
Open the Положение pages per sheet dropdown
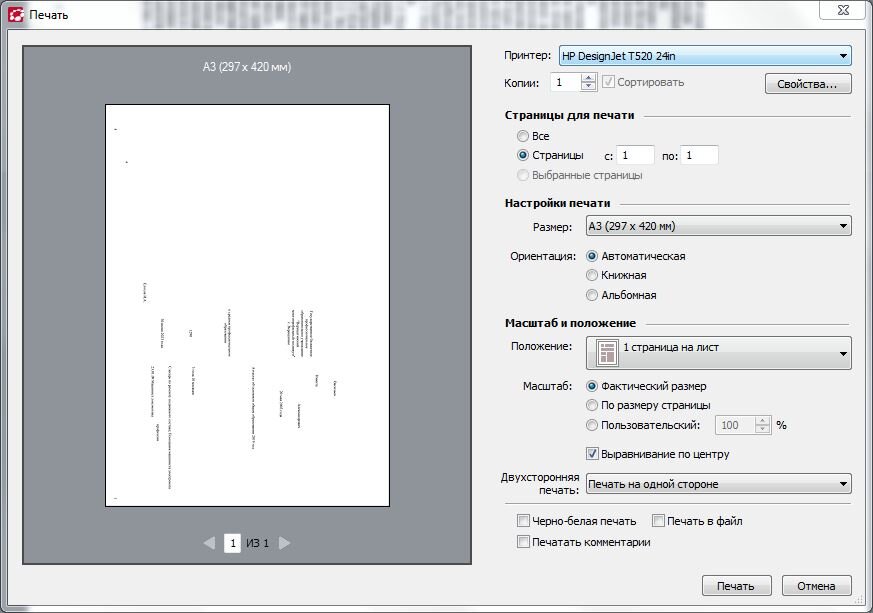(x=719, y=353)
